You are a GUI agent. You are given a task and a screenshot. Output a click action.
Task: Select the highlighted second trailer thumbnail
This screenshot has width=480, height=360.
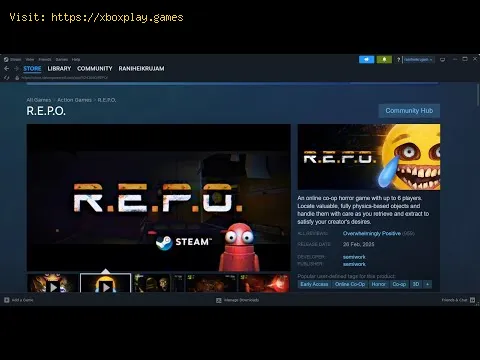106,283
